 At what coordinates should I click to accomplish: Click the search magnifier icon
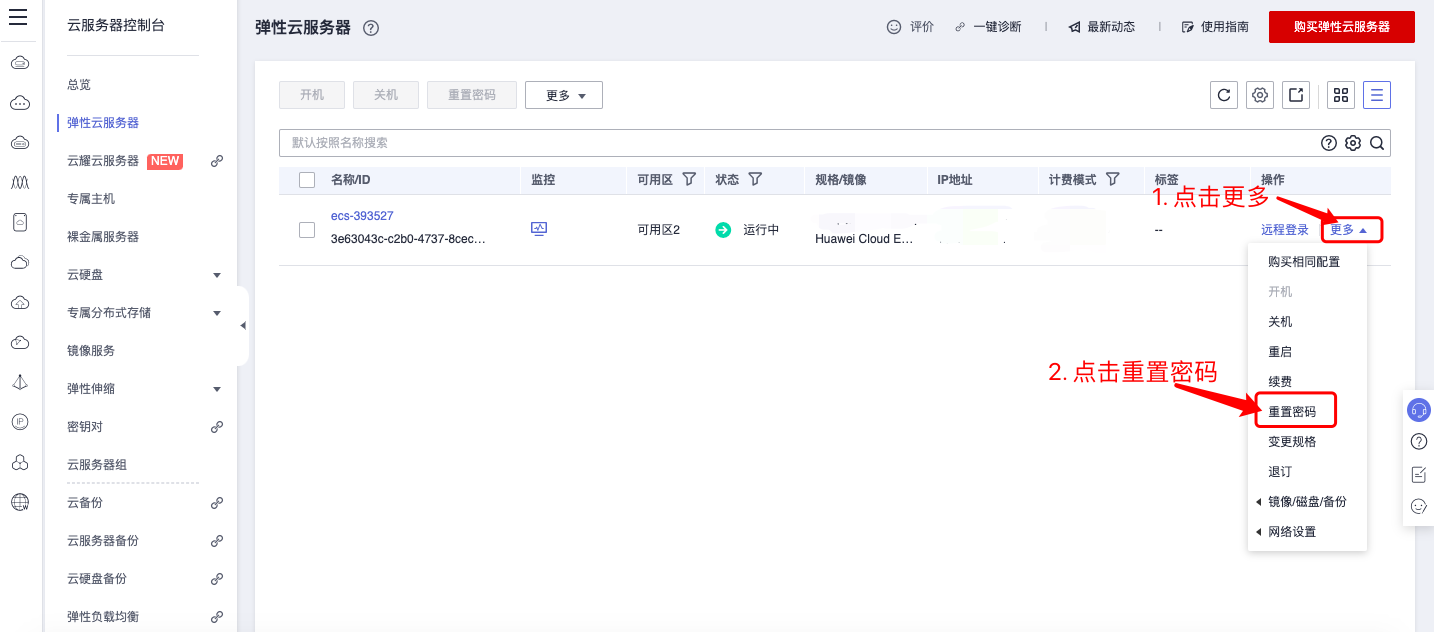(1377, 143)
